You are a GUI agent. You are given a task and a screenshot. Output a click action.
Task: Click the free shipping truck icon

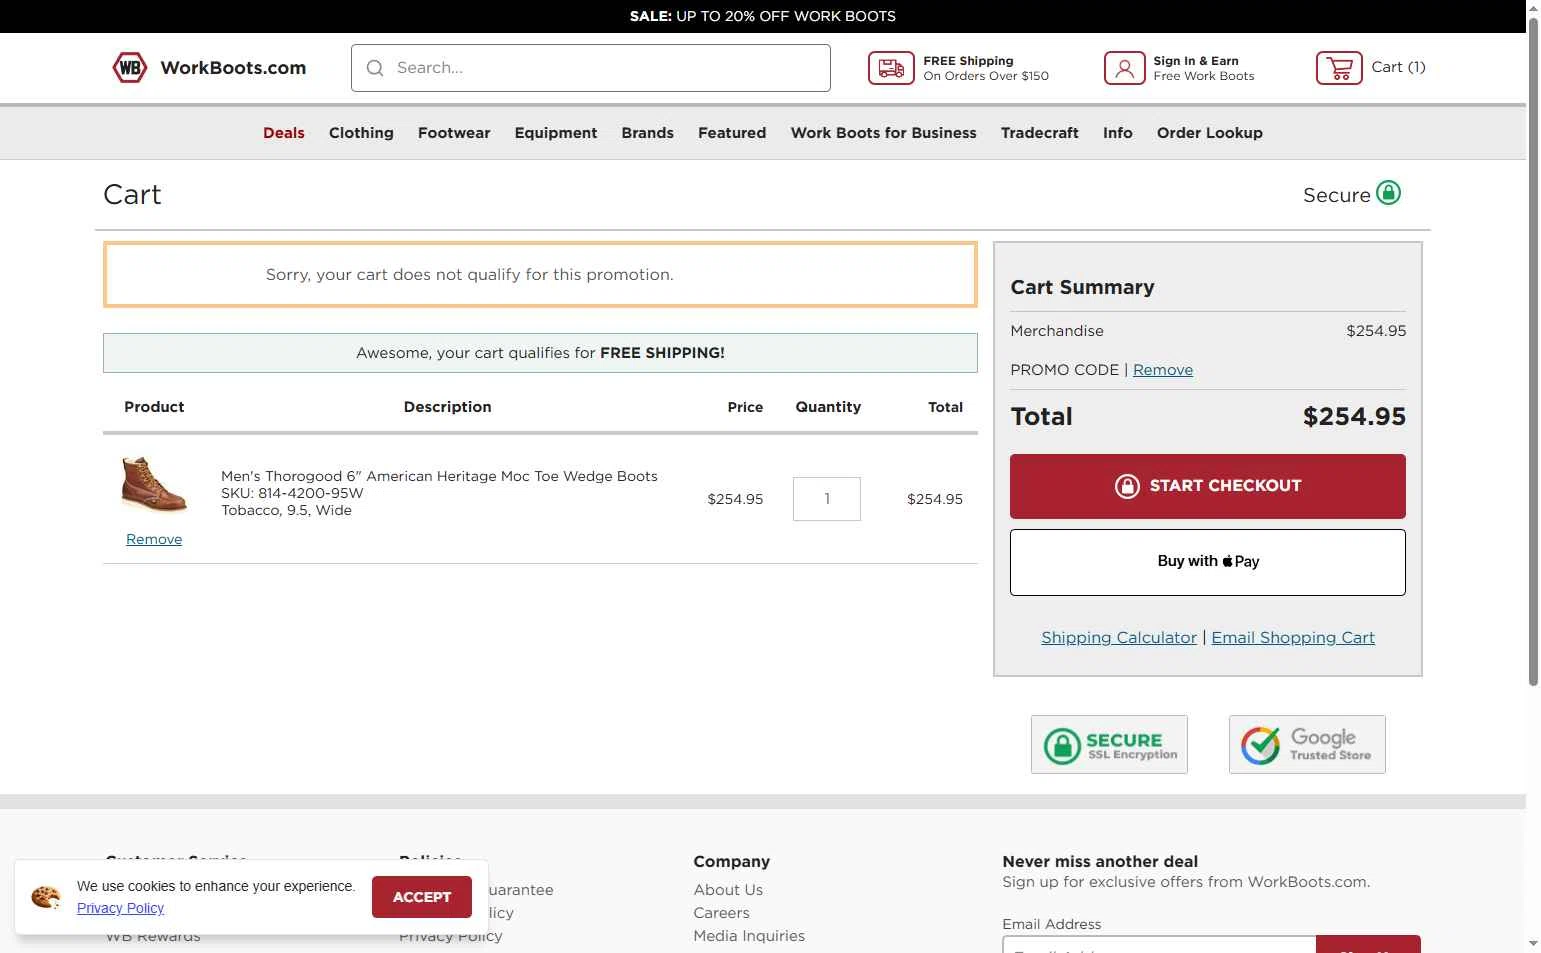pos(890,68)
